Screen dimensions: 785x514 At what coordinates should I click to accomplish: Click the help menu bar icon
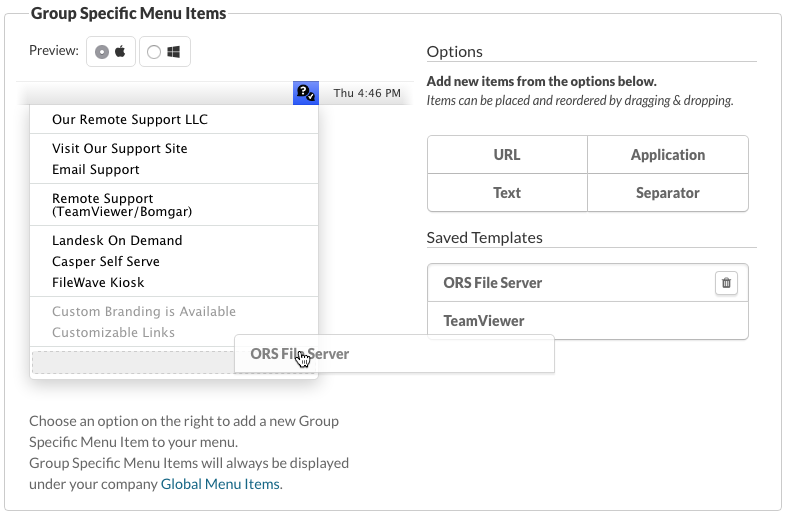306,93
